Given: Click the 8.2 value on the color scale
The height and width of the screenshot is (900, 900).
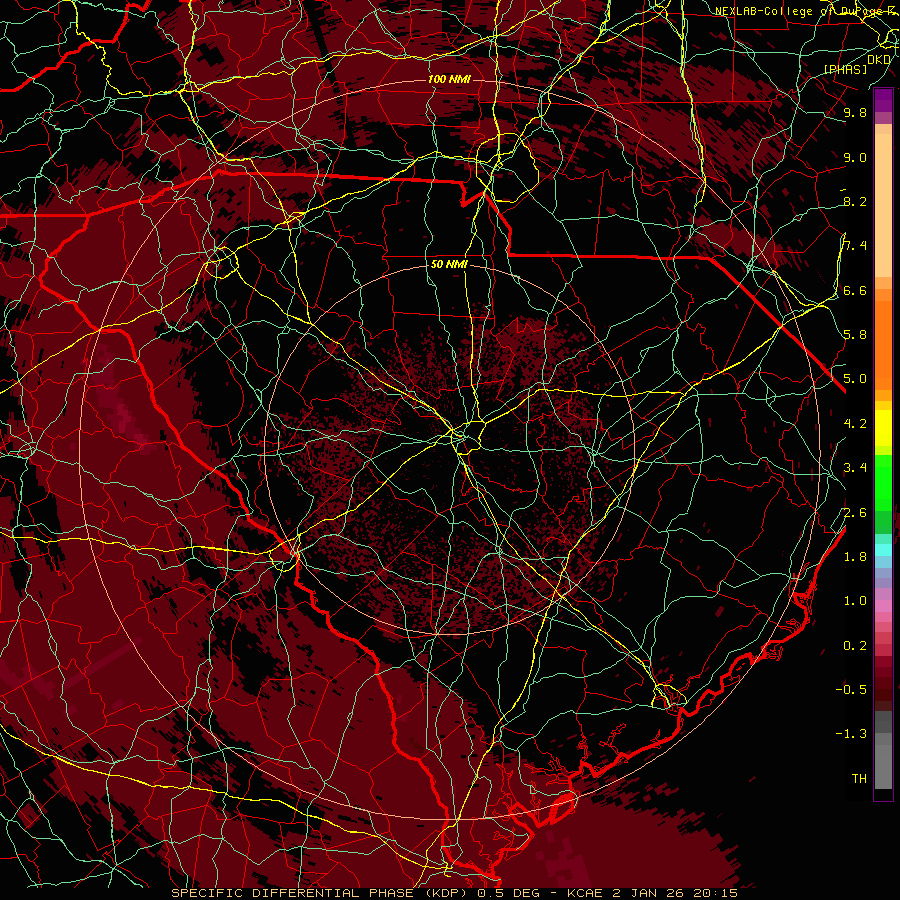Looking at the screenshot, I should (x=855, y=201).
